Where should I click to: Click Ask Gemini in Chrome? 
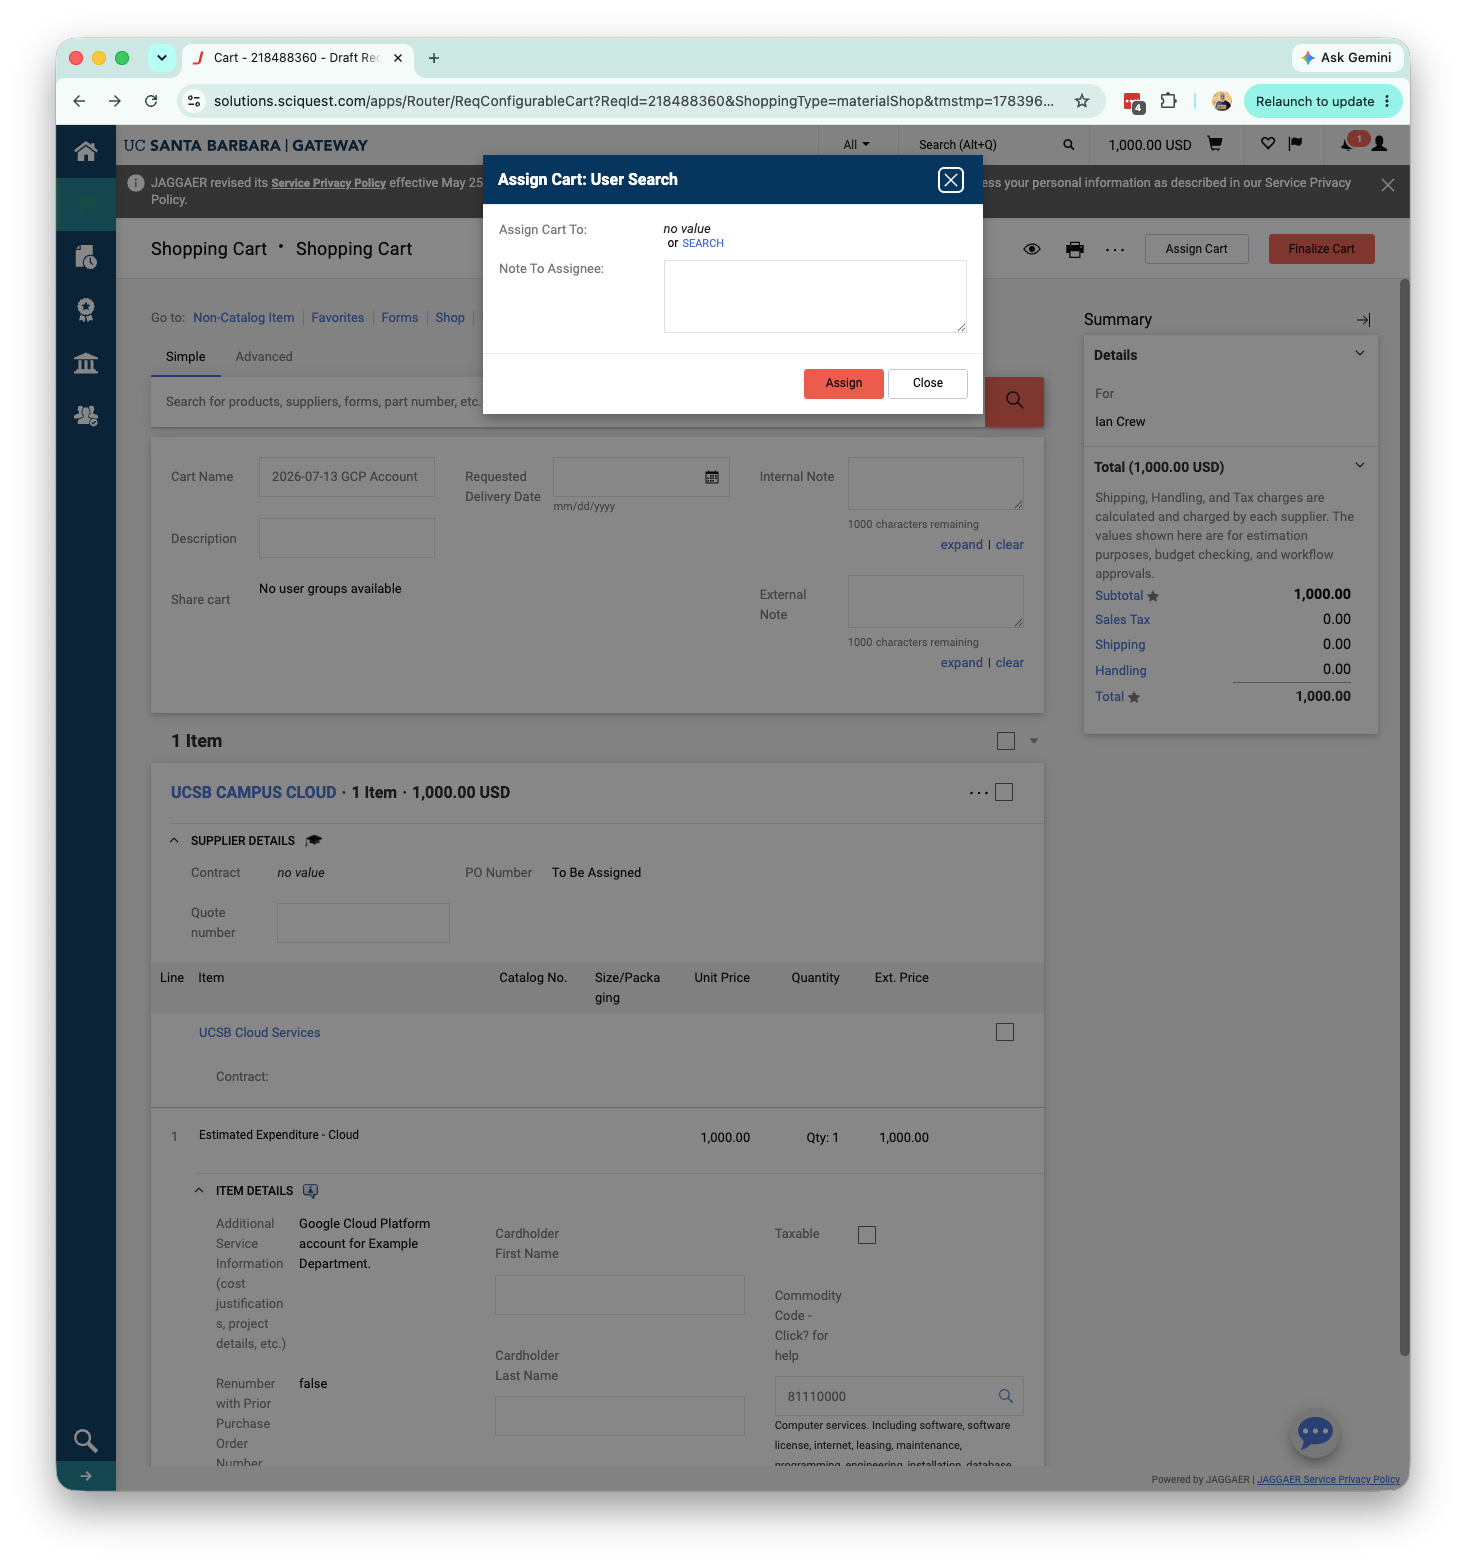pyautogui.click(x=1345, y=58)
